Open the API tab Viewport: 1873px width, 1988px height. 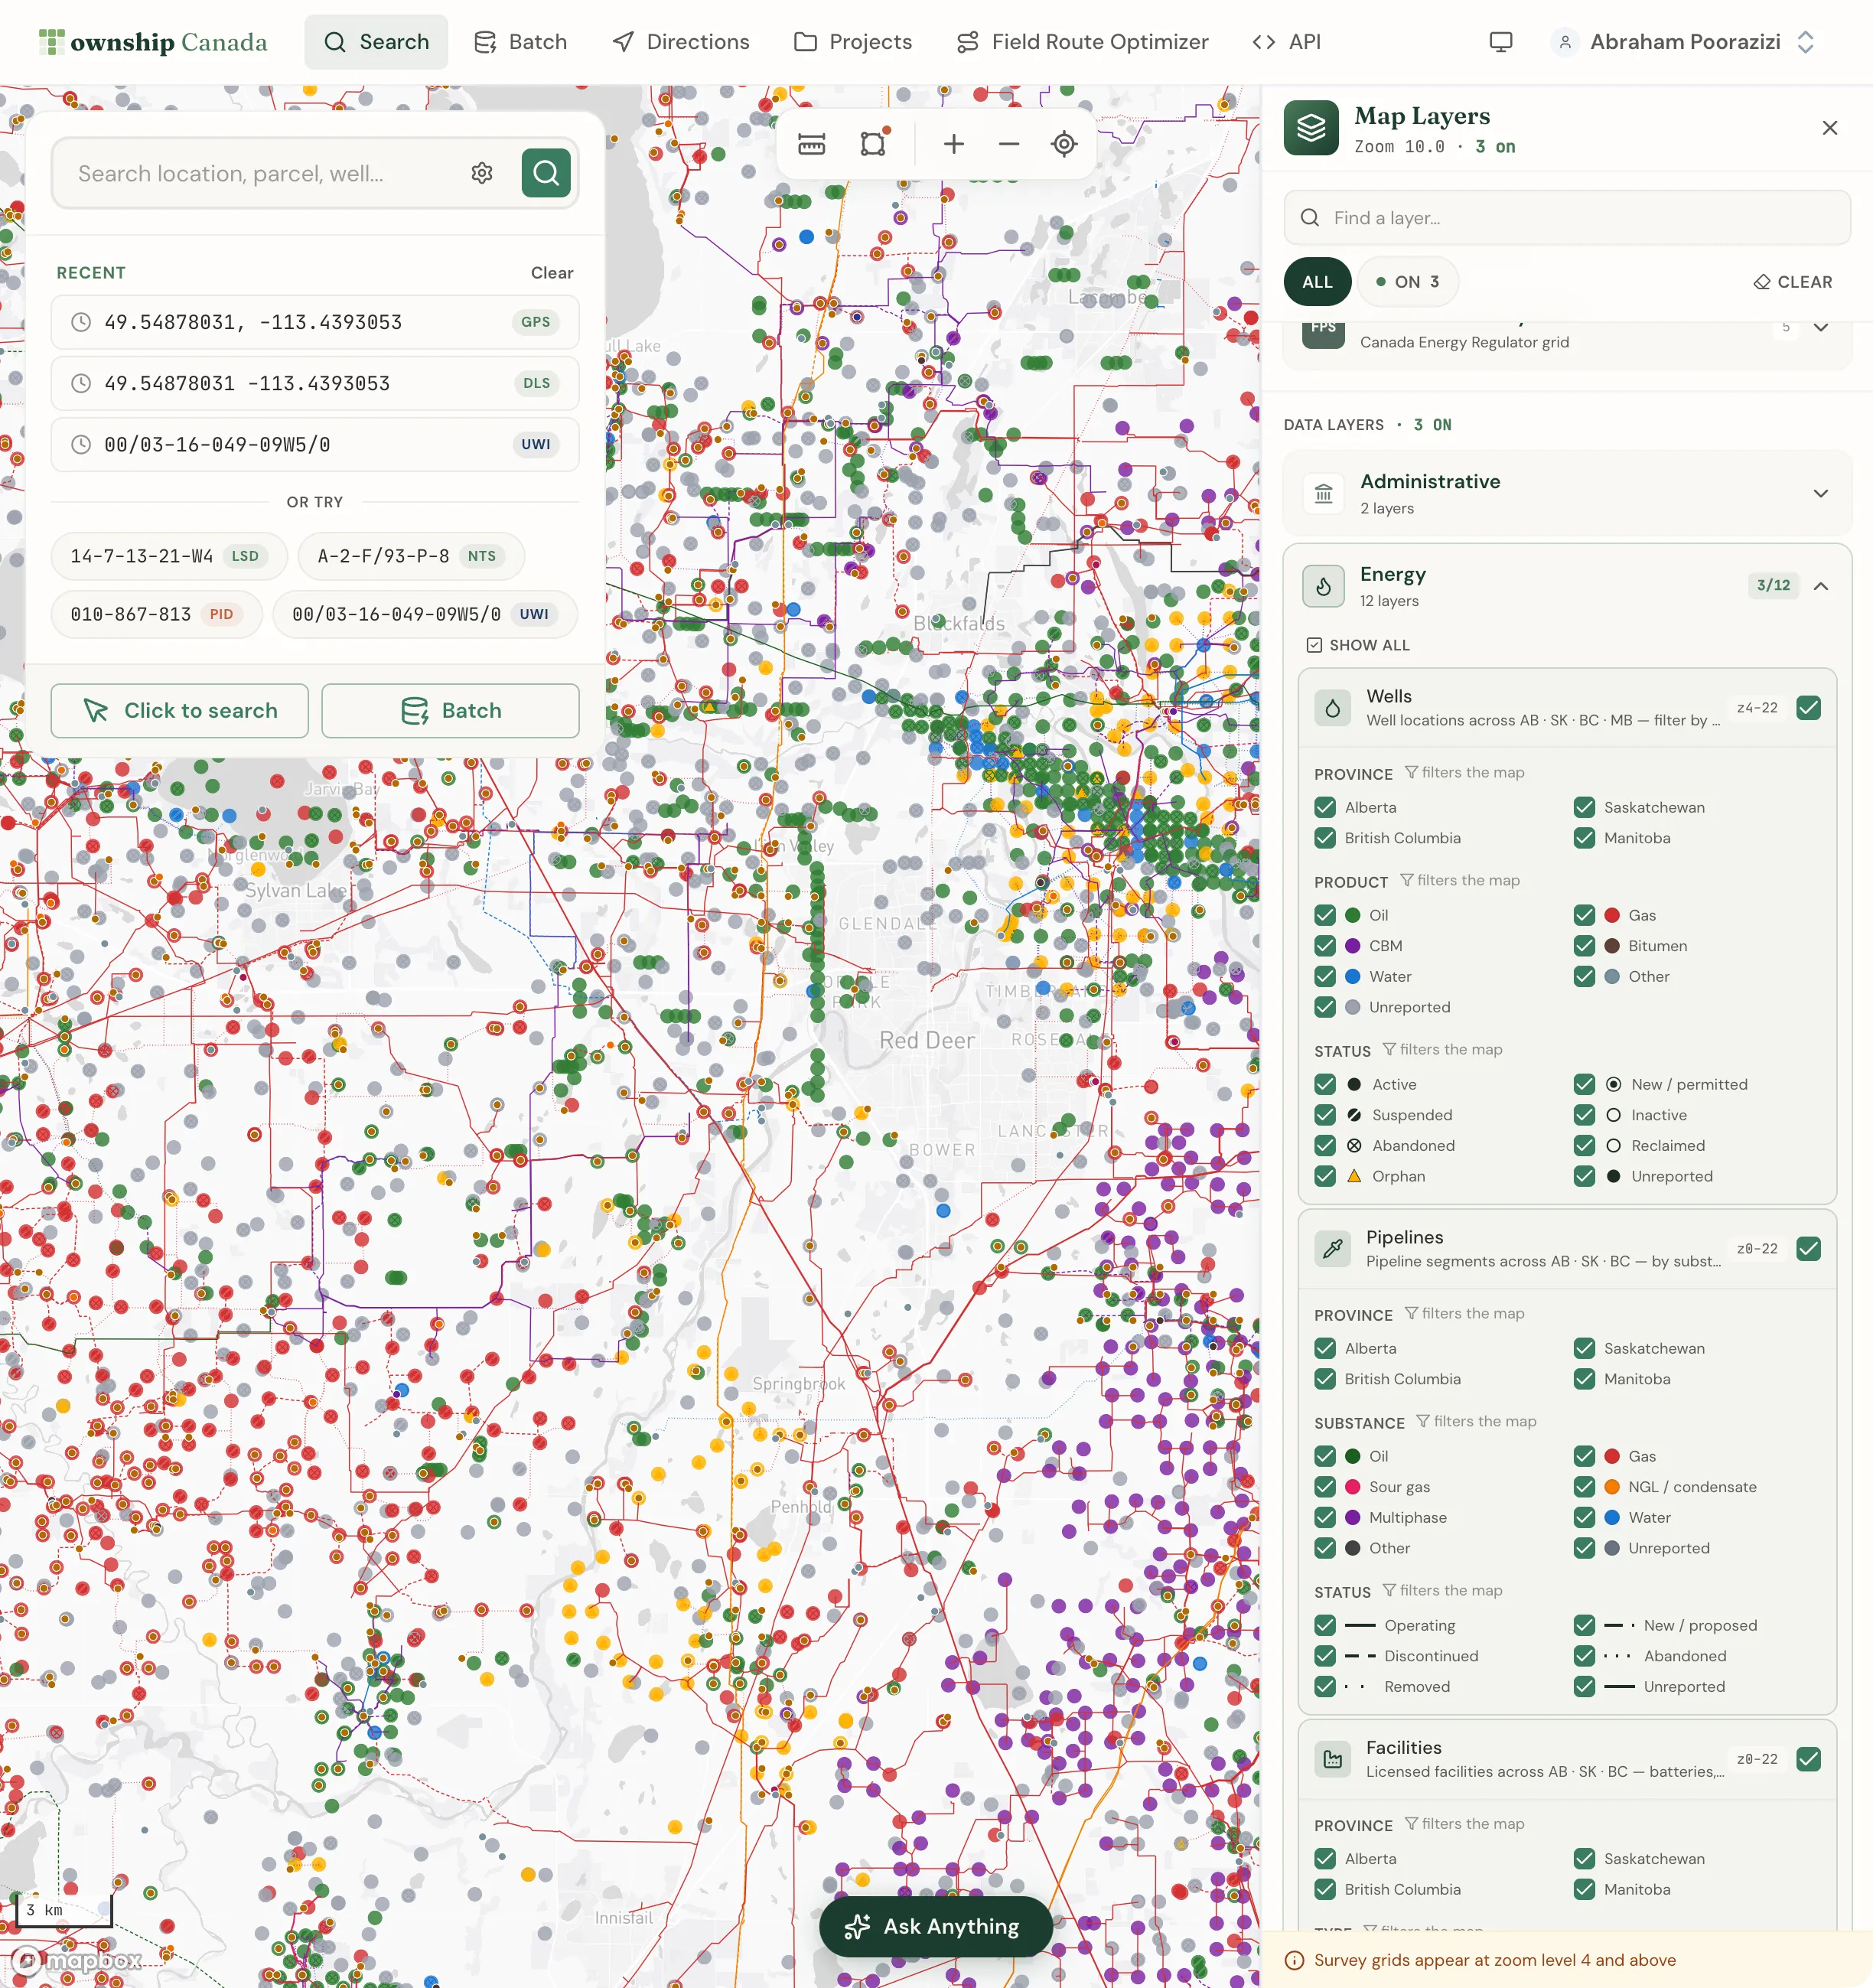point(1287,42)
